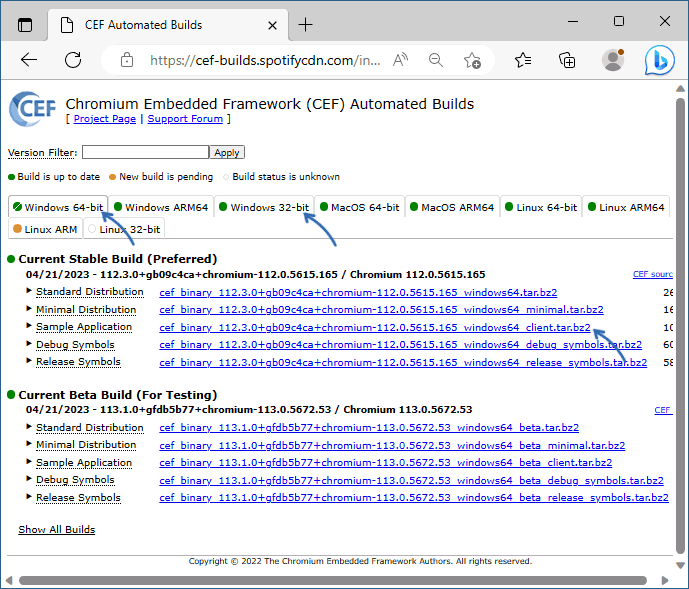Switch to the Linux ARM tab

click(45, 229)
